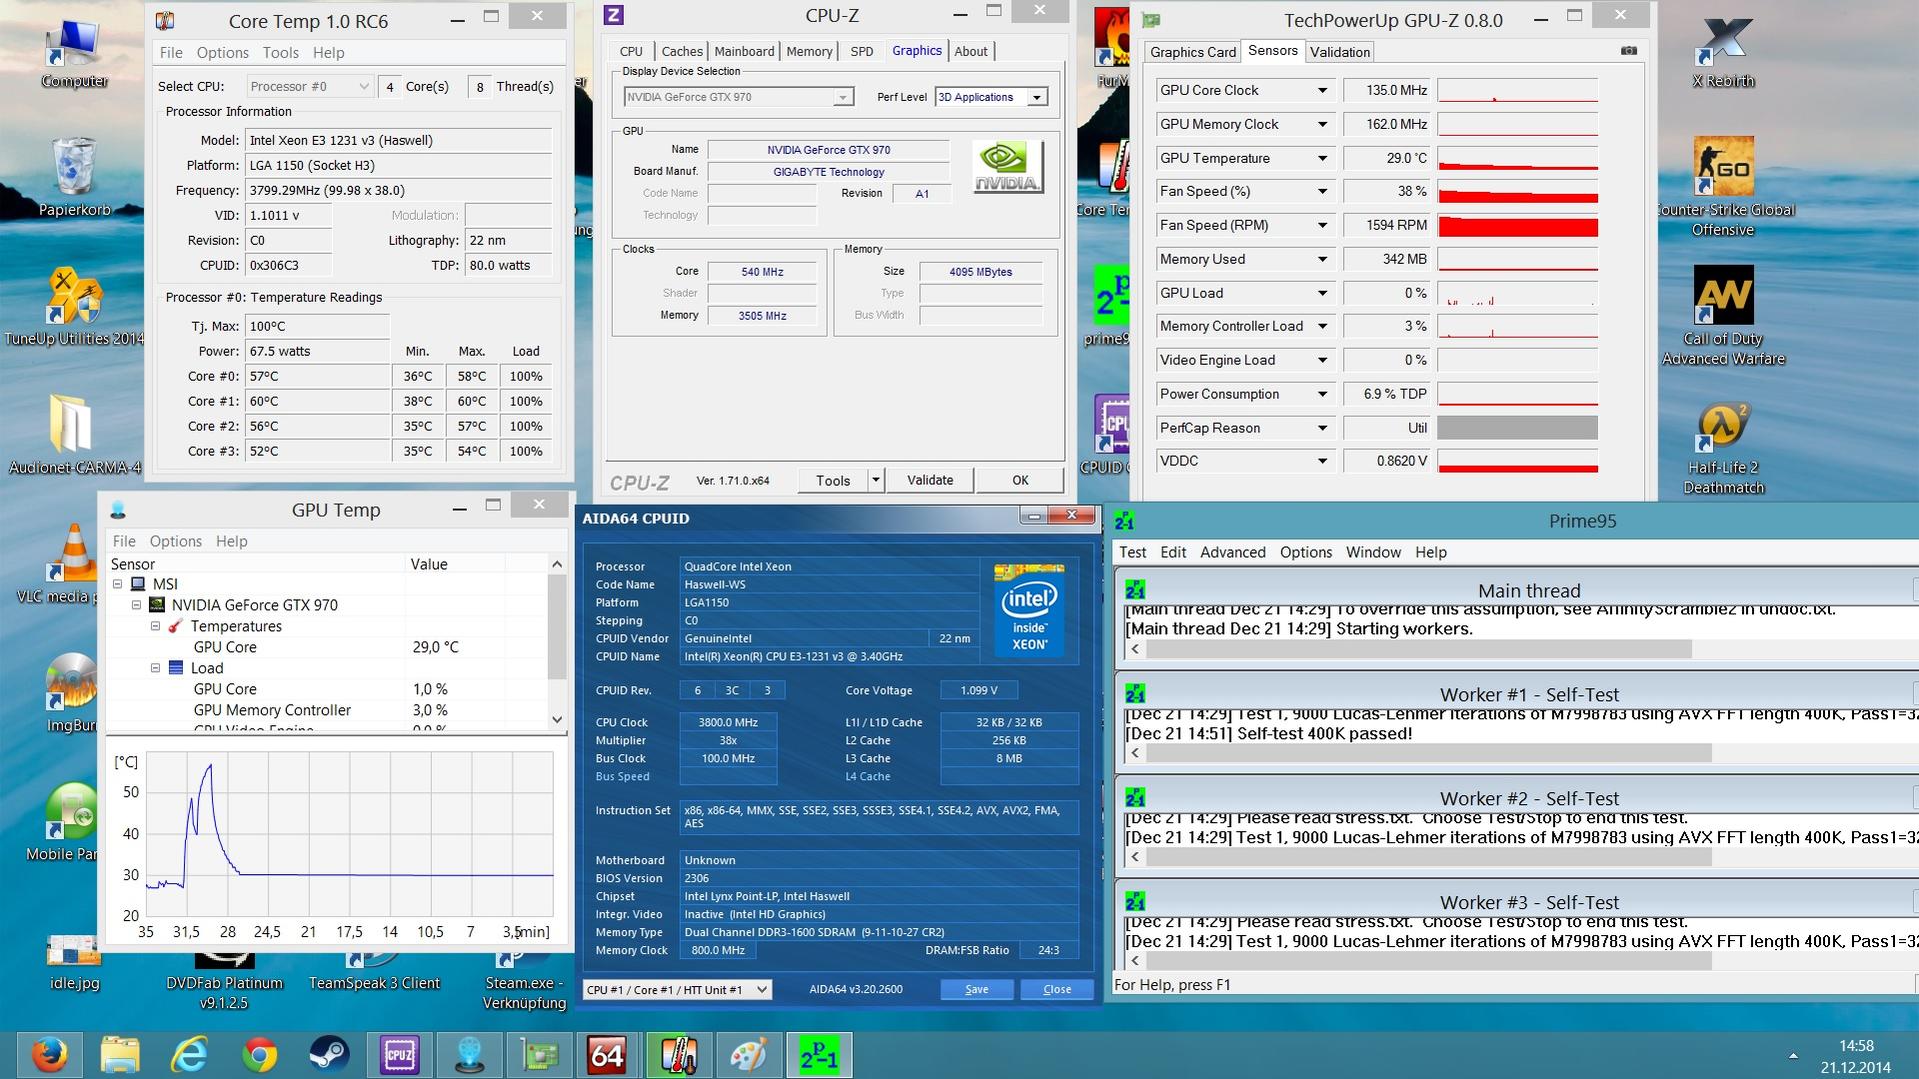Open Firefox from the taskbar
This screenshot has width=1919, height=1079.
[x=49, y=1055]
